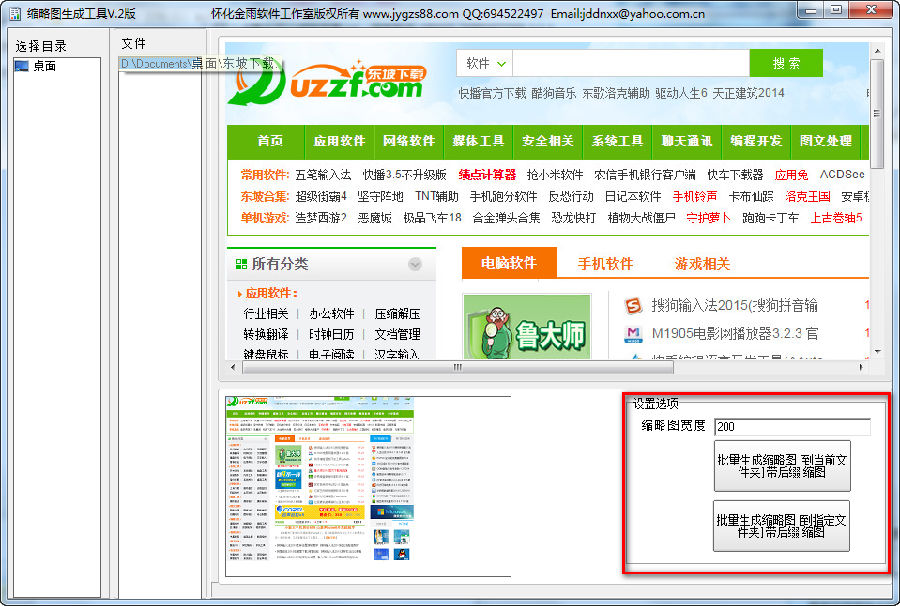The height and width of the screenshot is (606, 900).
Task: Click the horizontal scrollbar left arrow
Action: pos(232,367)
